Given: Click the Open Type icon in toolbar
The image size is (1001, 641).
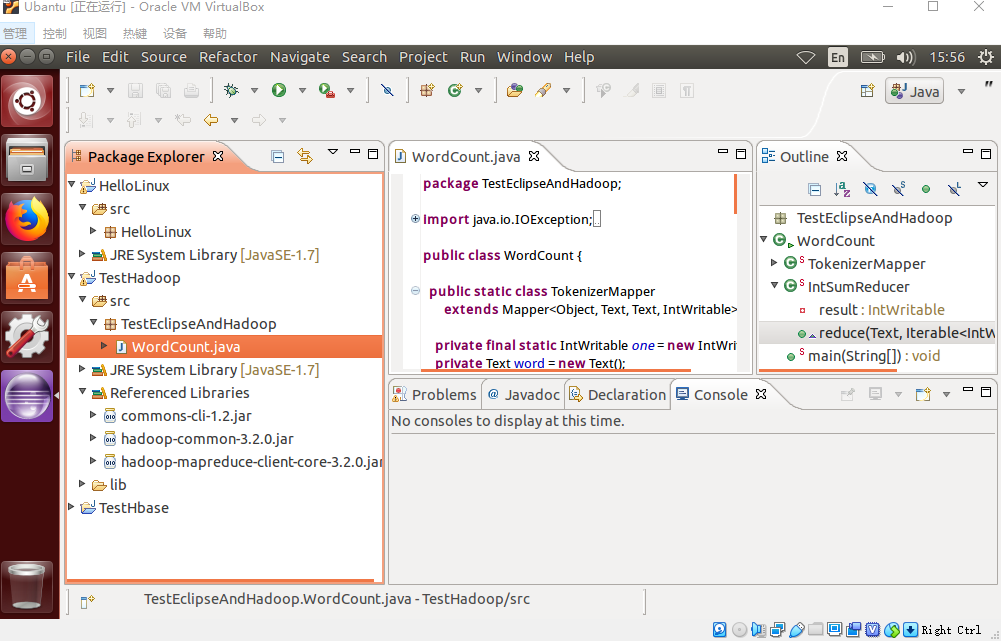Looking at the screenshot, I should [515, 90].
